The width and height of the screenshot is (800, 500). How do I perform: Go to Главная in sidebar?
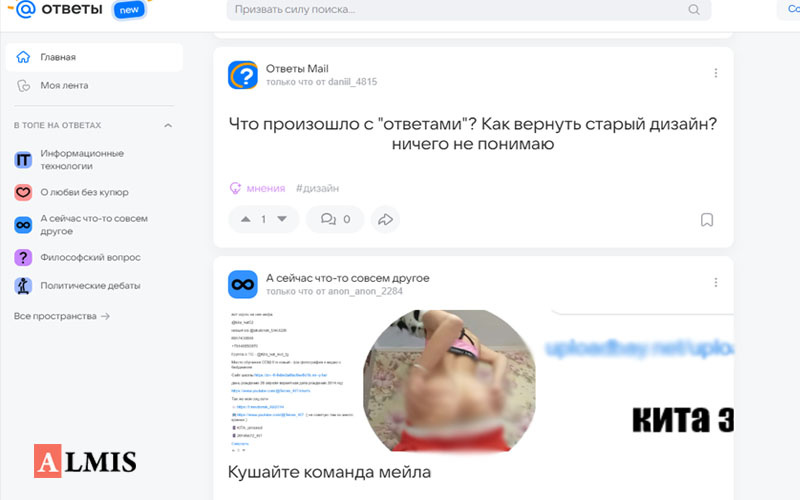tap(94, 57)
